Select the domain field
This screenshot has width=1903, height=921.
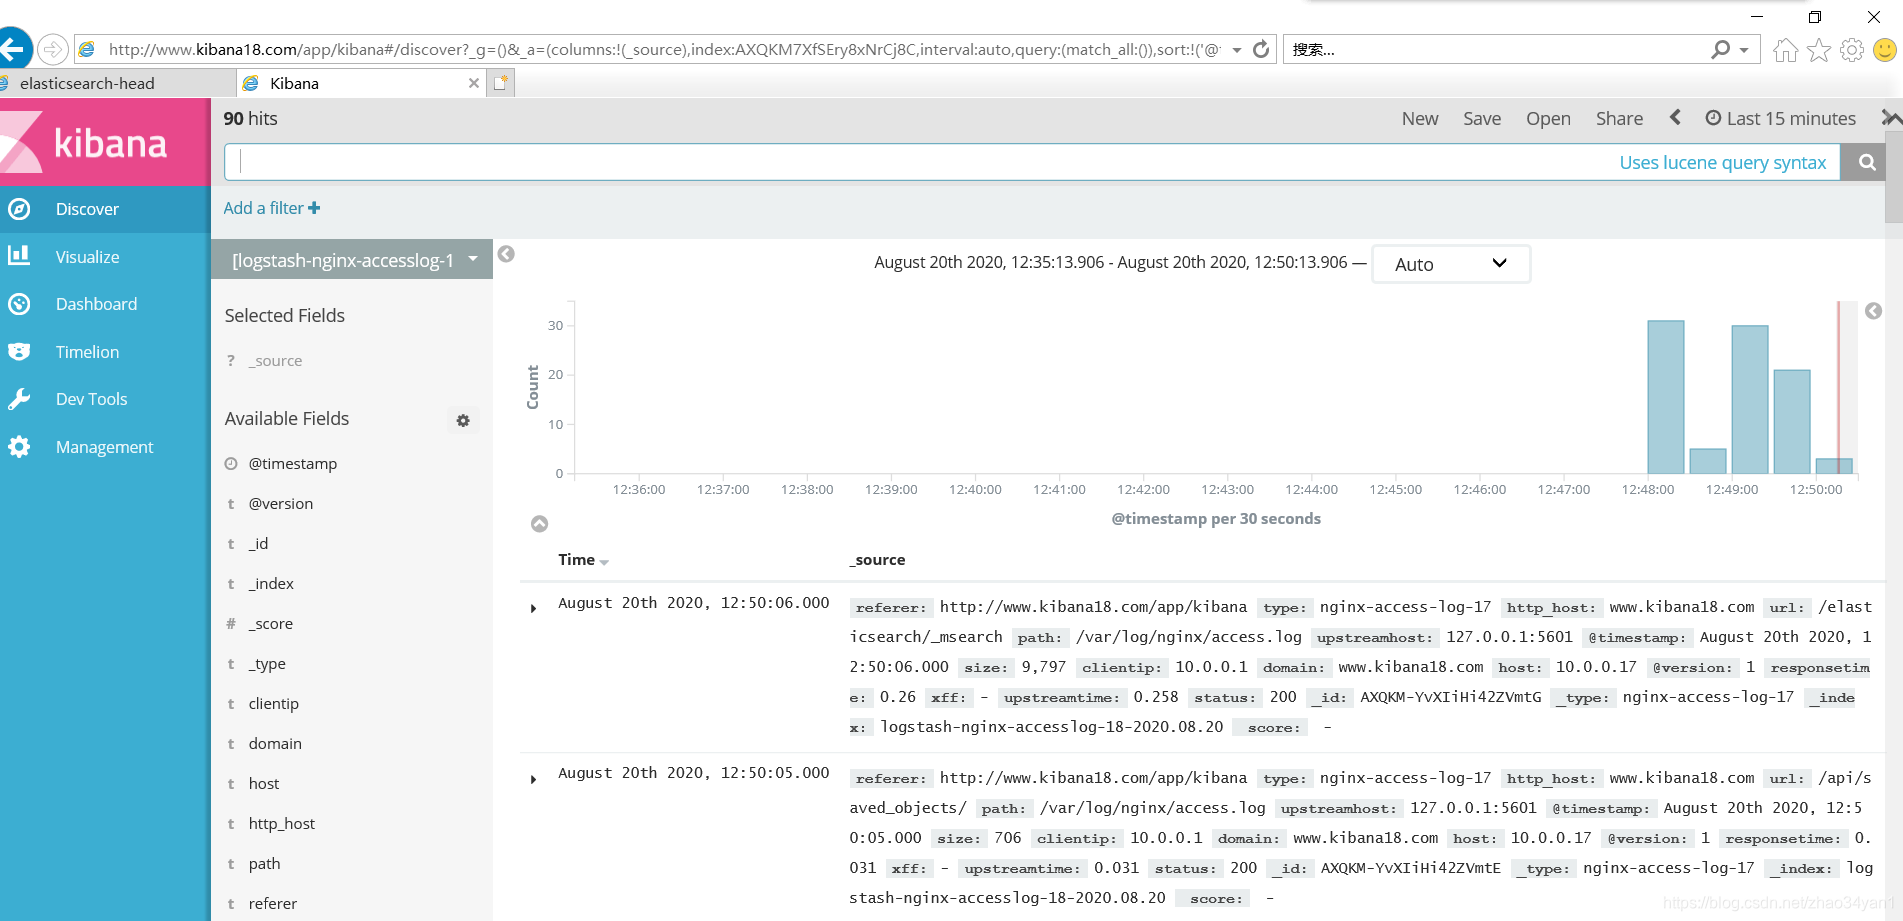pyautogui.click(x=275, y=744)
